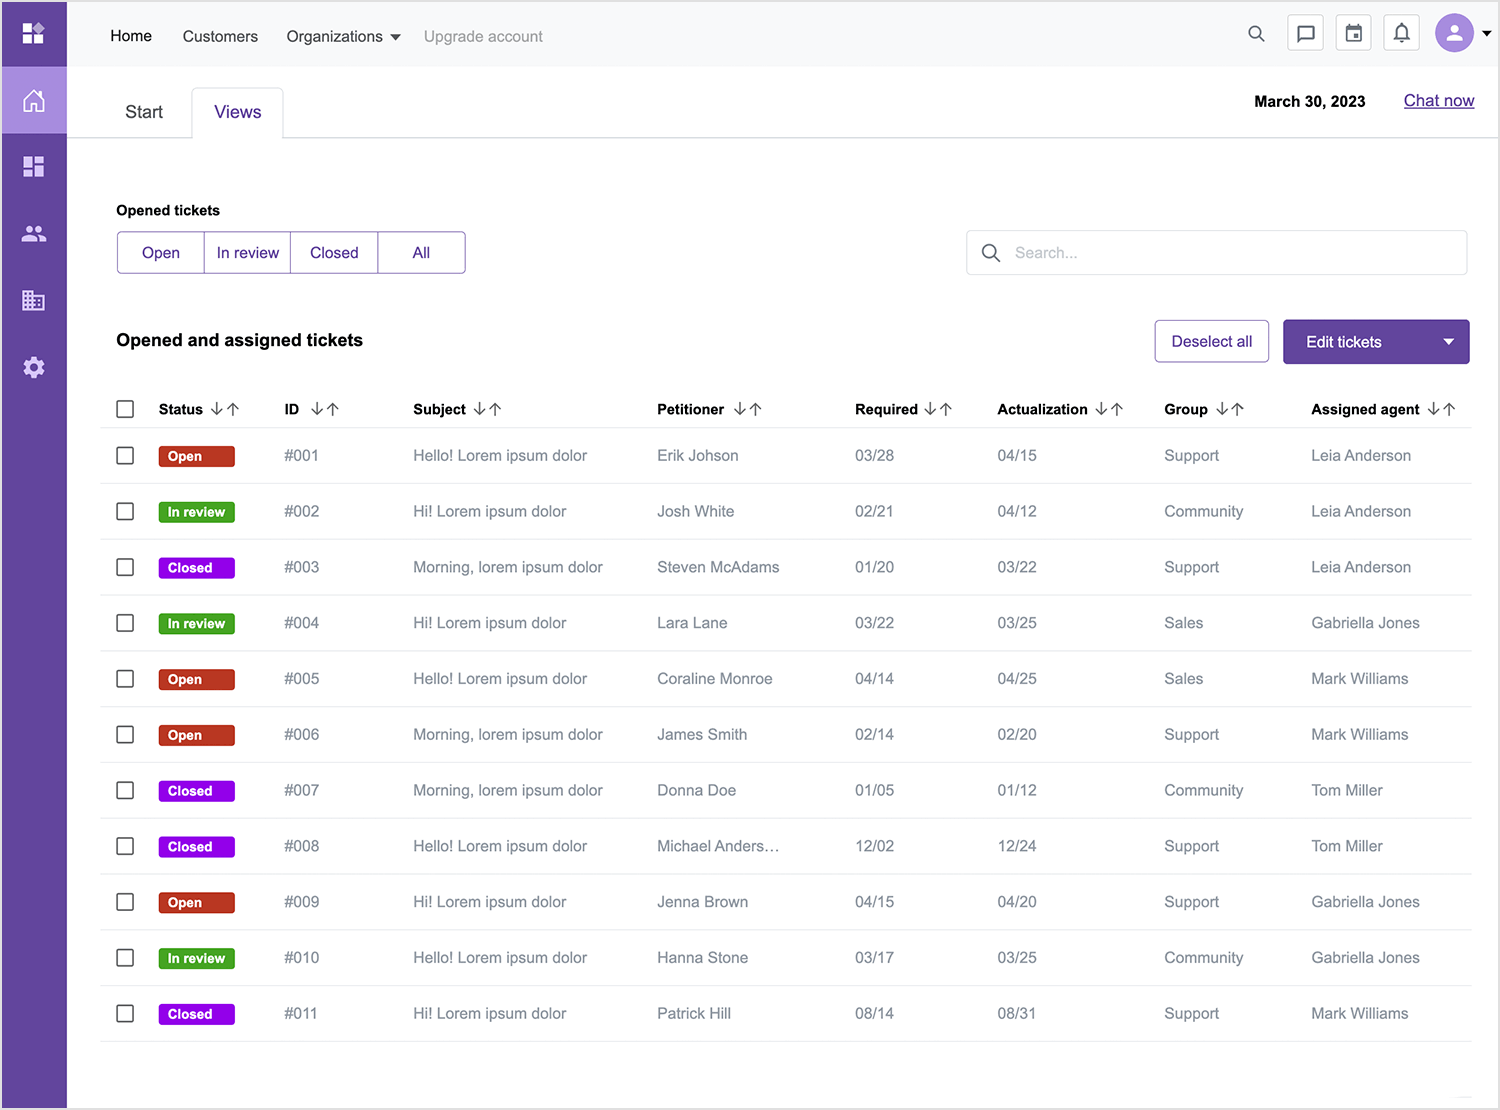1500x1110 pixels.
Task: Click the user avatar icon
Action: [1454, 33]
